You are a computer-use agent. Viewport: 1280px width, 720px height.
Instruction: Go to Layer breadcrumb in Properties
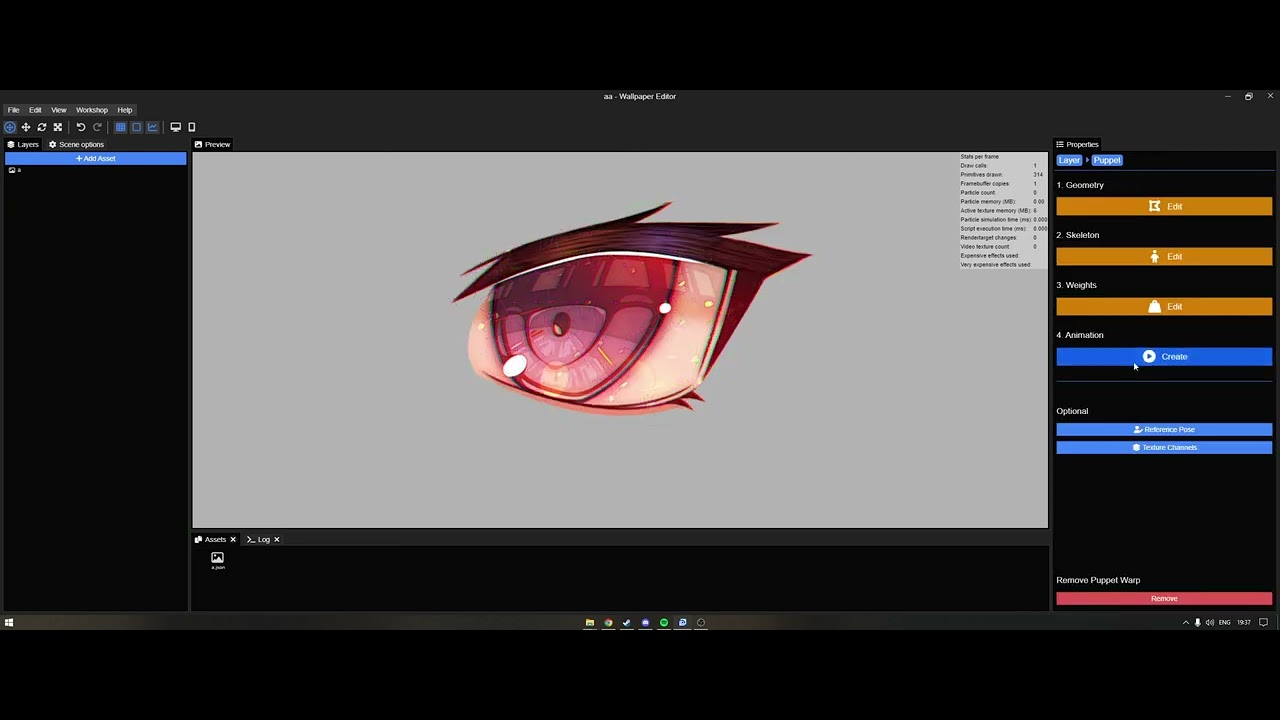point(1069,160)
